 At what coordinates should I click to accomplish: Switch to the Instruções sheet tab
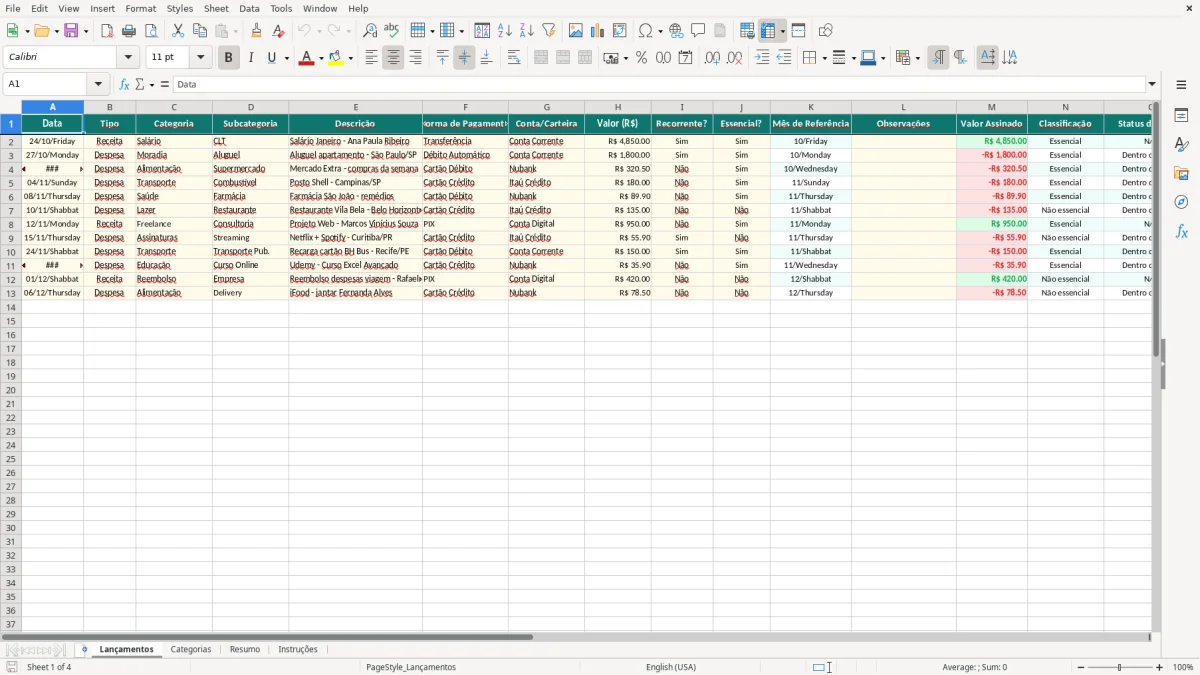(298, 650)
